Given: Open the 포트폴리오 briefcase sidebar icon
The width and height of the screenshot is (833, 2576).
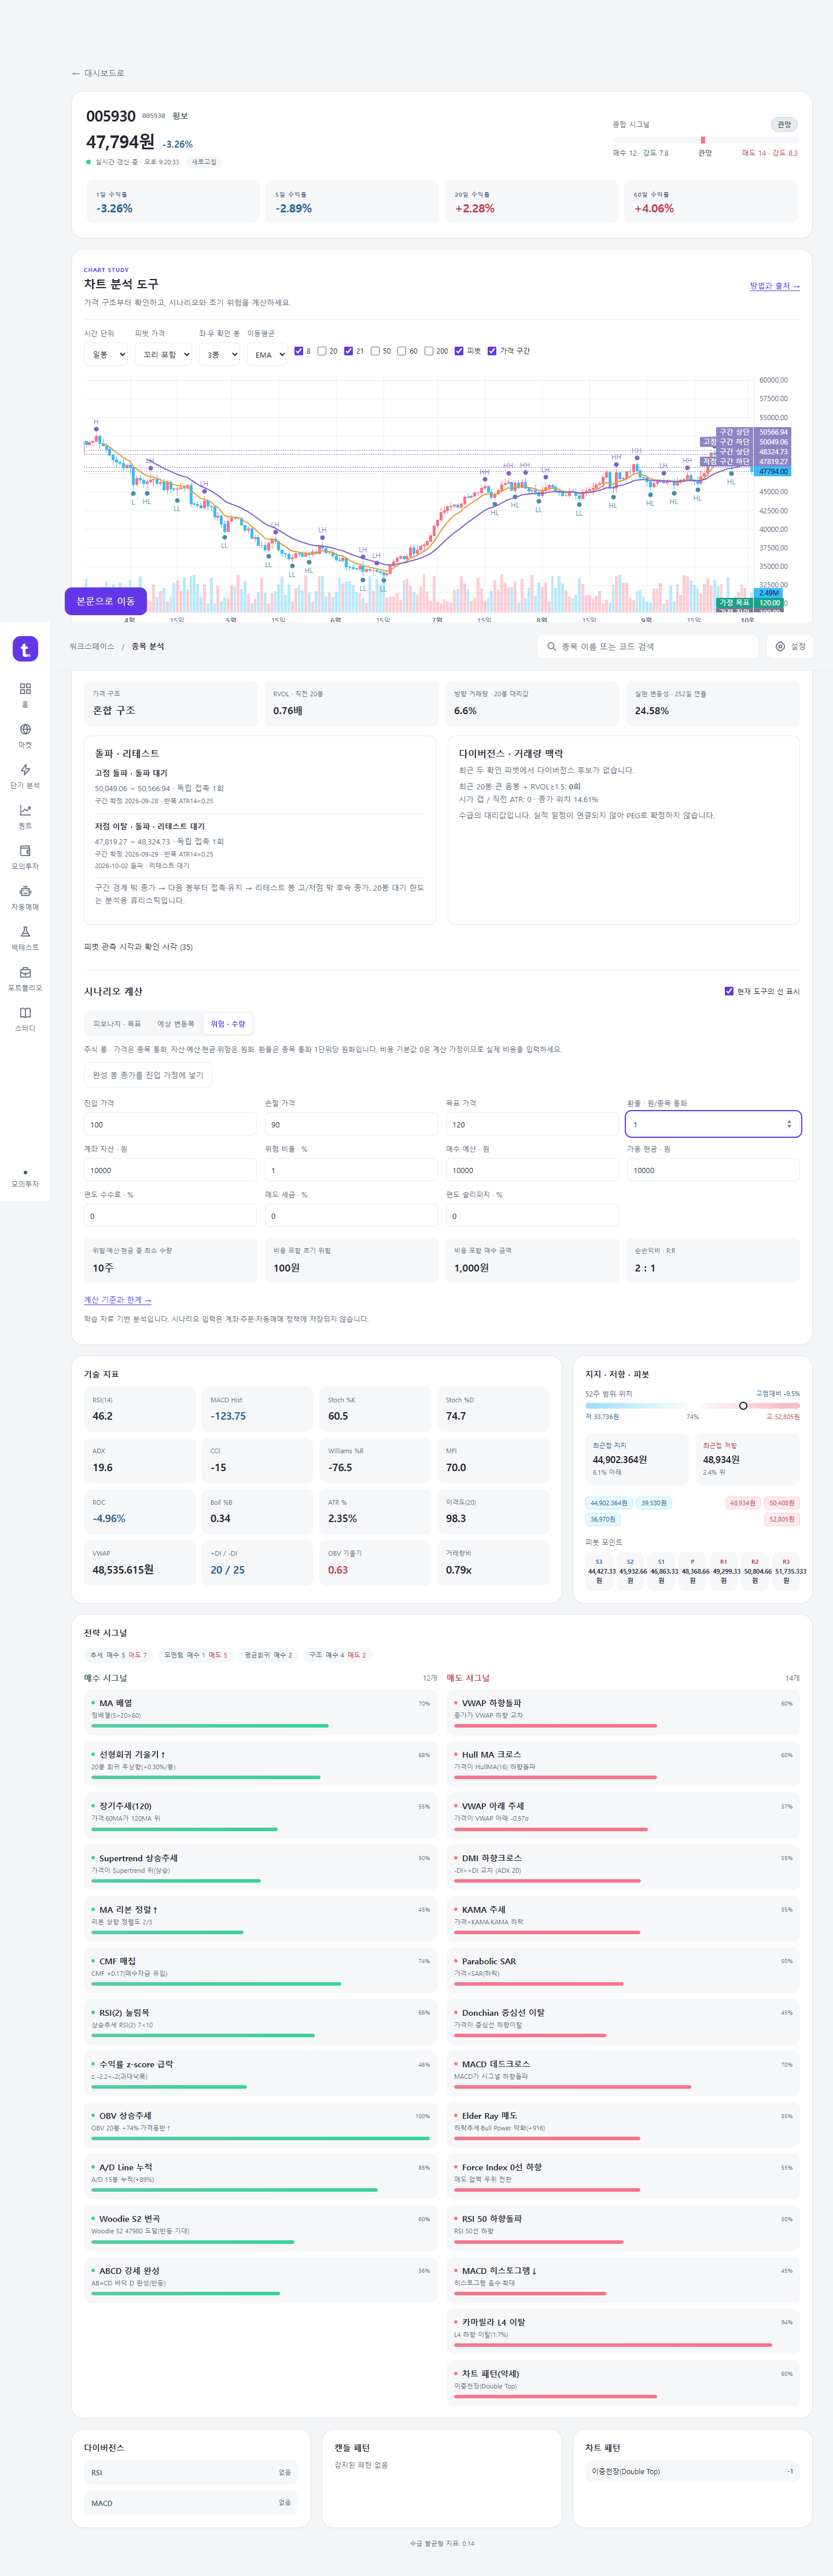Looking at the screenshot, I should click(x=25, y=972).
